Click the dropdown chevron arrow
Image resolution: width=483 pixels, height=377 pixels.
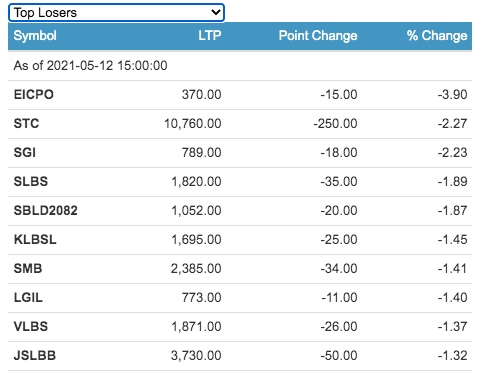[x=216, y=13]
